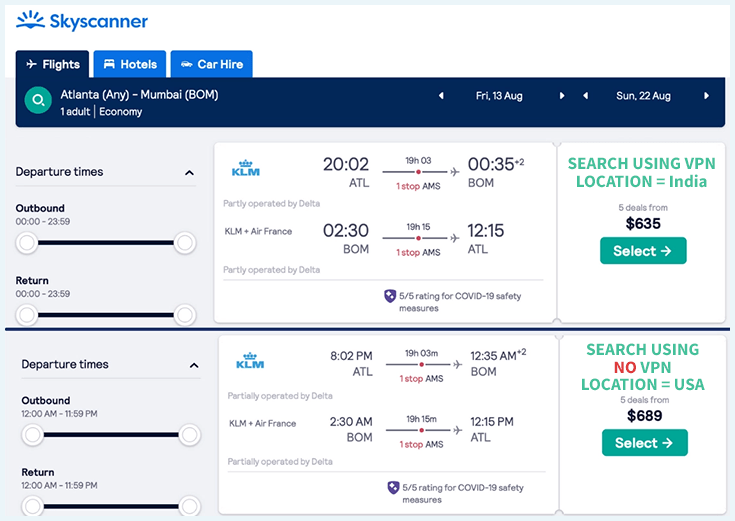Click left handle of upper Outbound slider
Viewport: 735px width, 521px height.
point(27,242)
